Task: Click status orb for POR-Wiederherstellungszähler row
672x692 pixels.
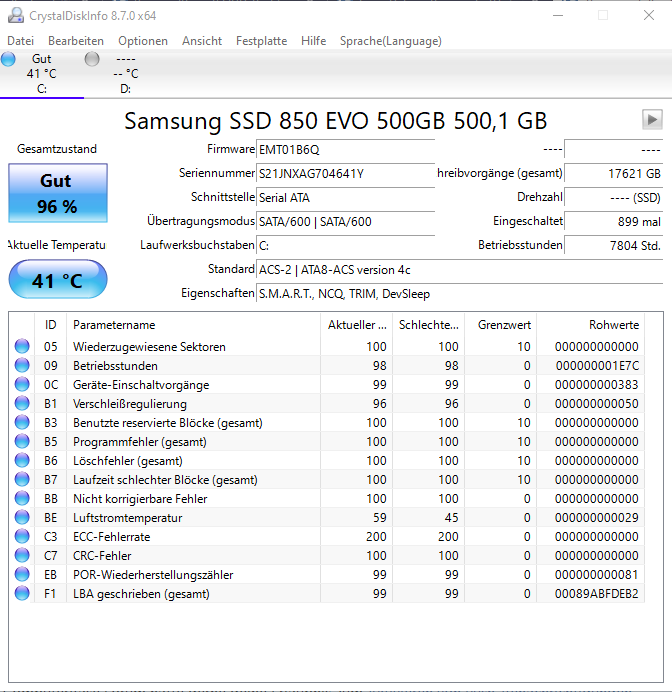Action: (22, 574)
